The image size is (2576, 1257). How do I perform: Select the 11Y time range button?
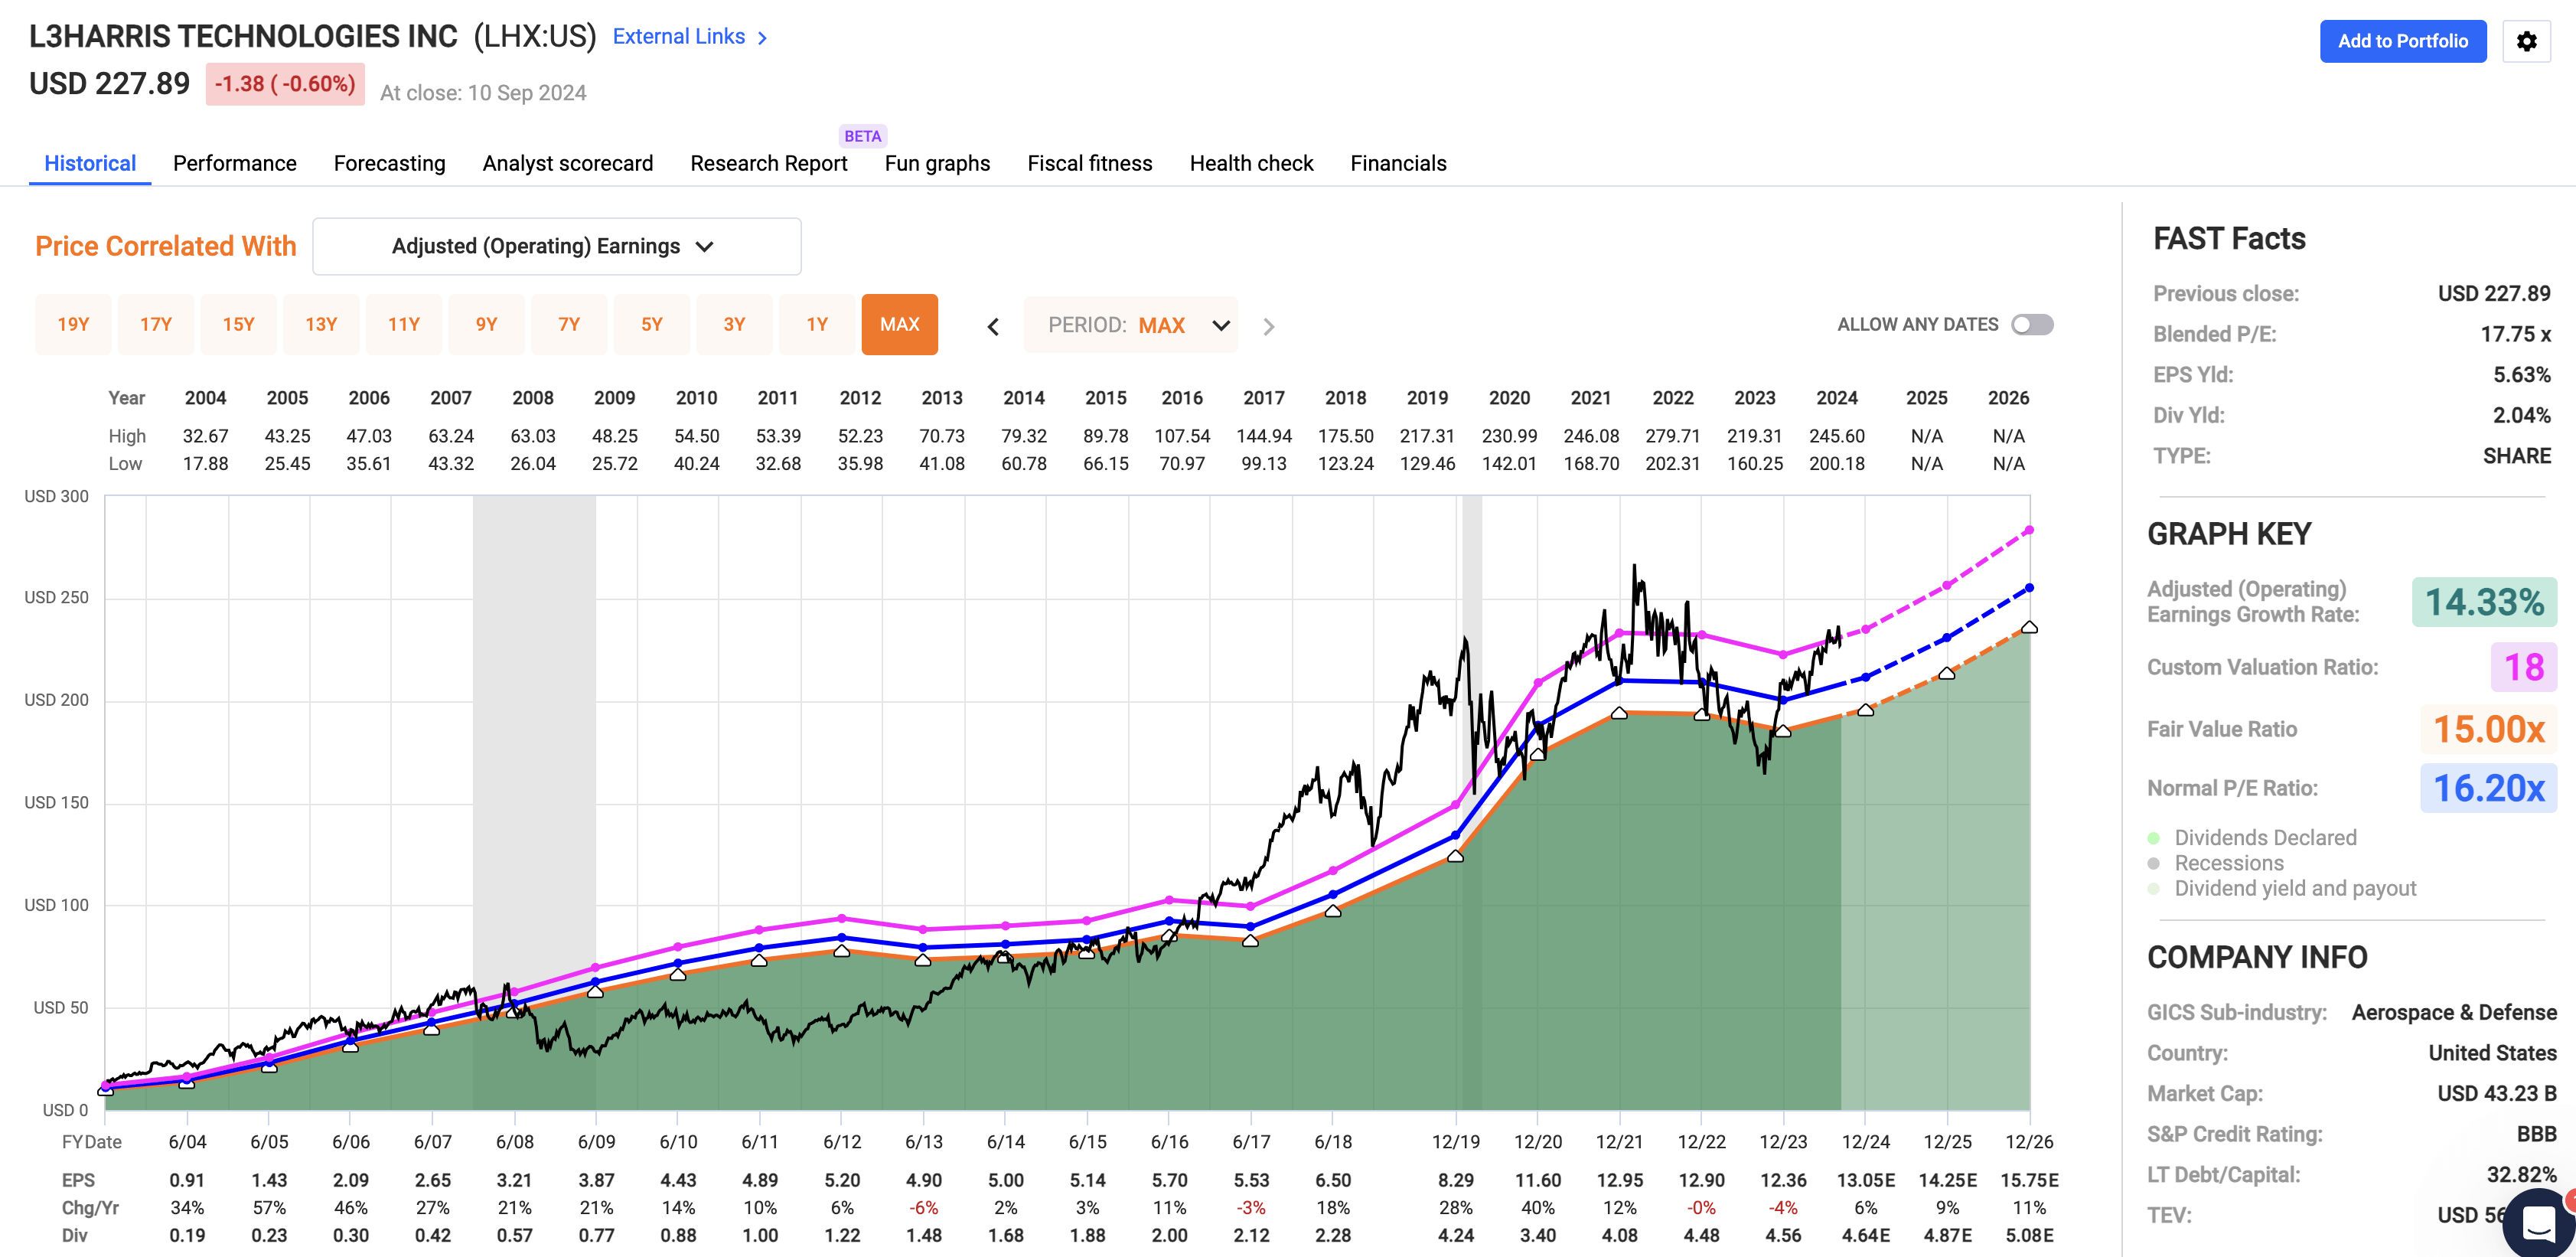404,324
